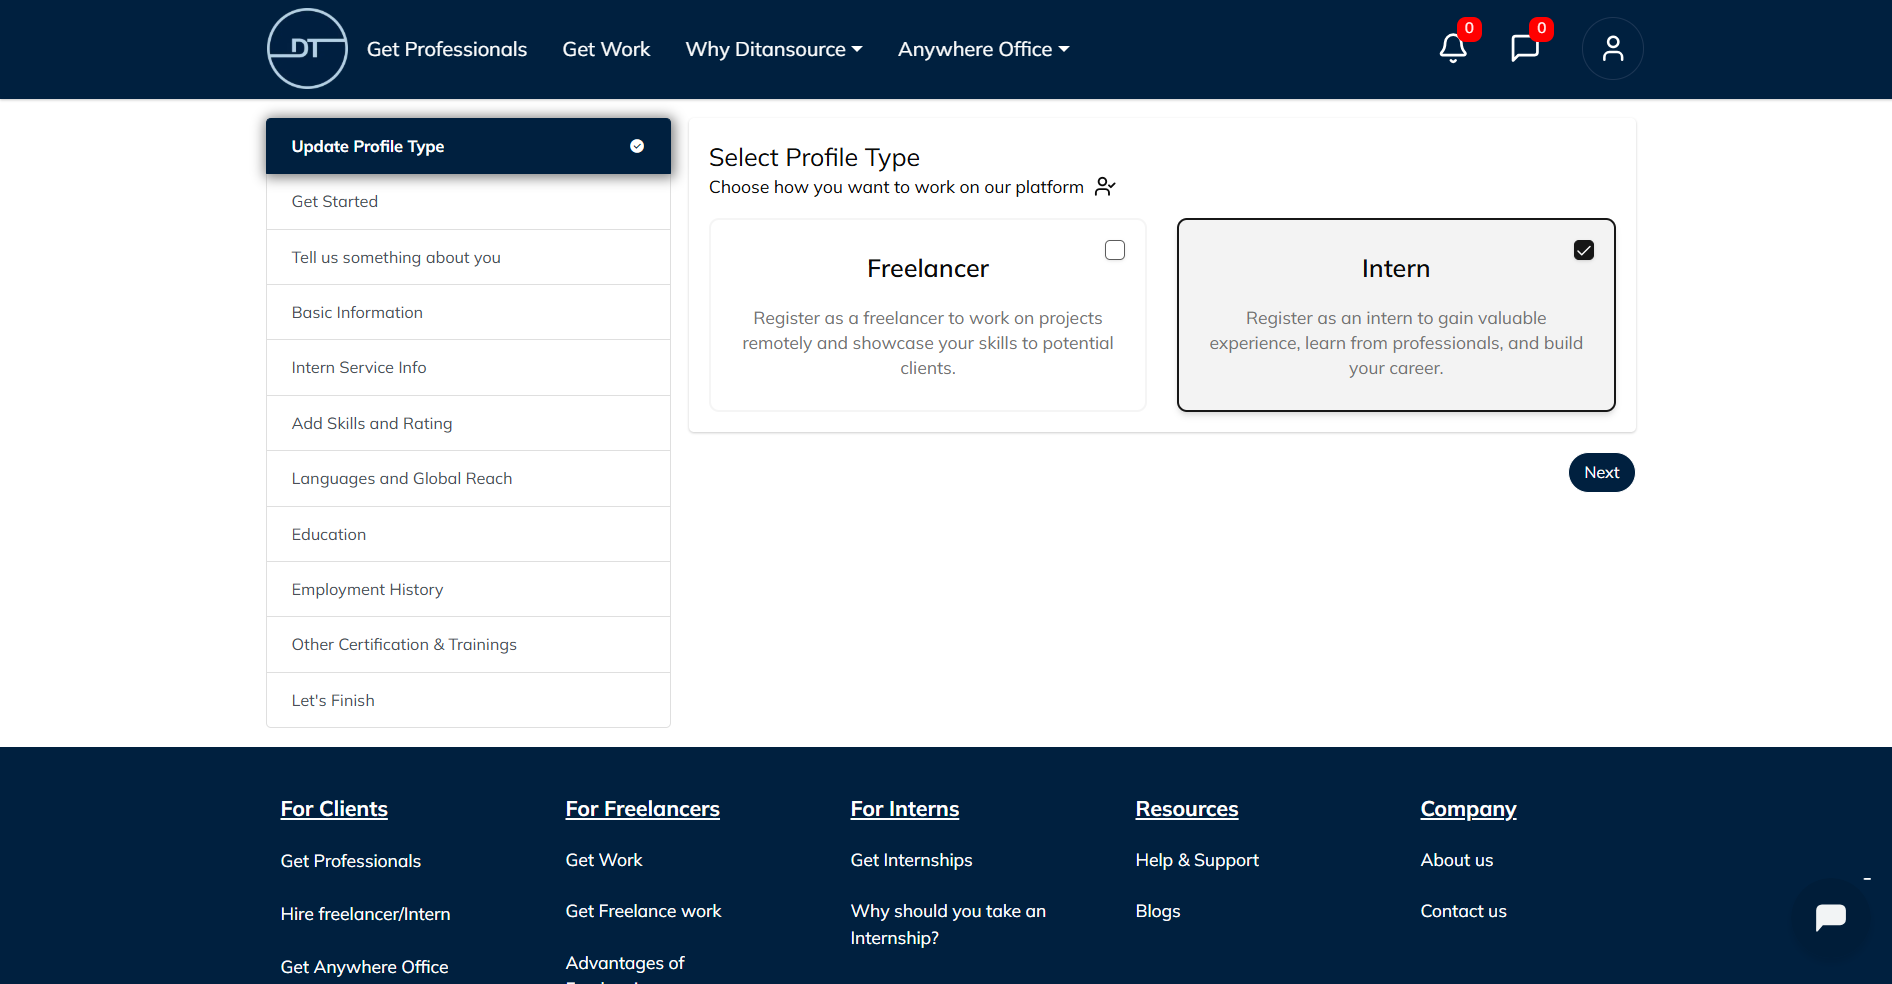Screen dimensions: 1892x984
Task: Open the Intern Service Info step
Action: 468,368
